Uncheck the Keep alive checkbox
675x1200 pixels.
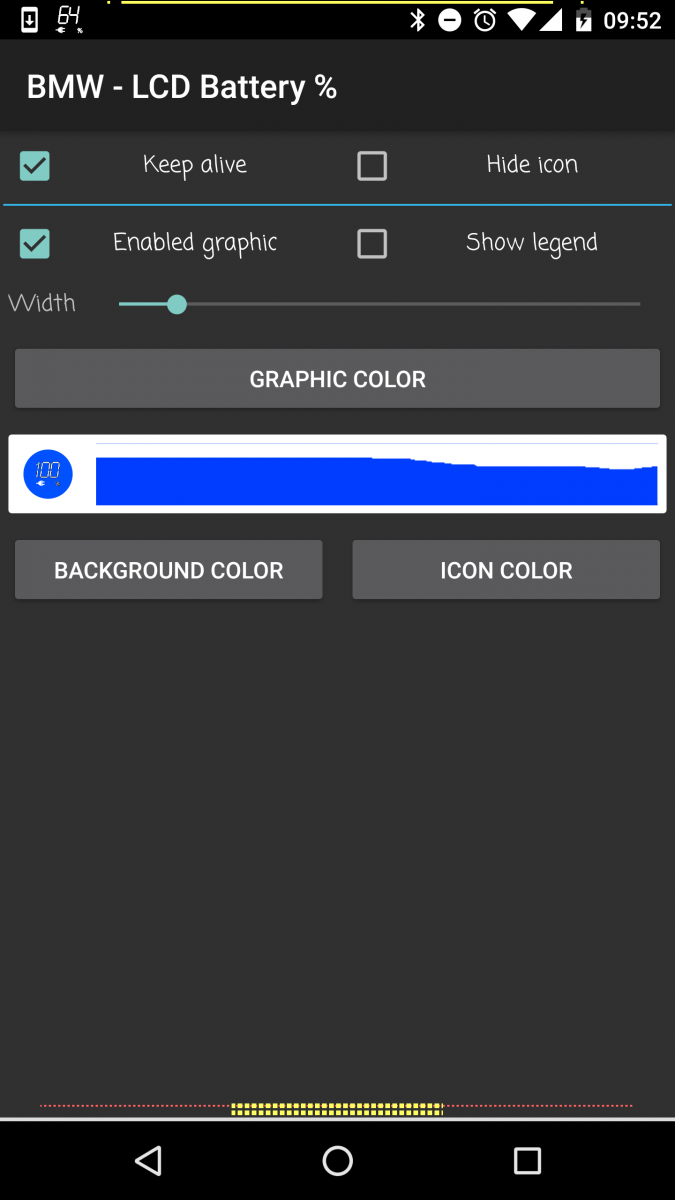click(x=35, y=166)
